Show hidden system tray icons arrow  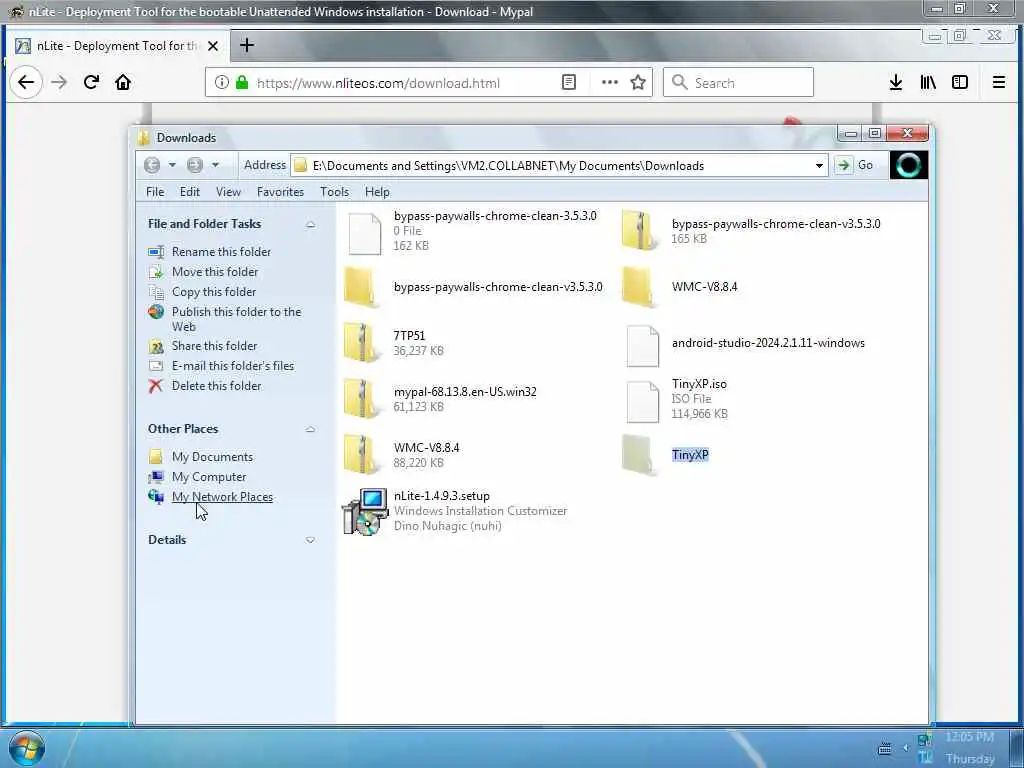tap(906, 748)
